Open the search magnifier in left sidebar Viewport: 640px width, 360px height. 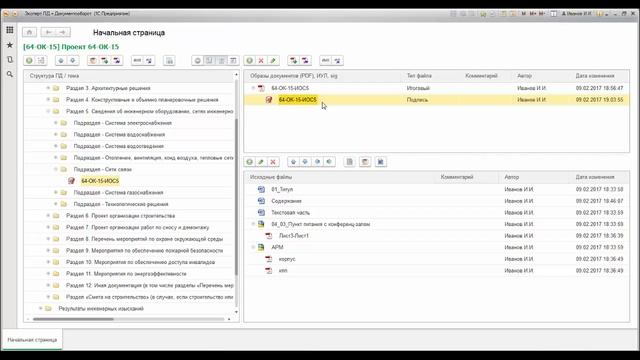coord(9,74)
